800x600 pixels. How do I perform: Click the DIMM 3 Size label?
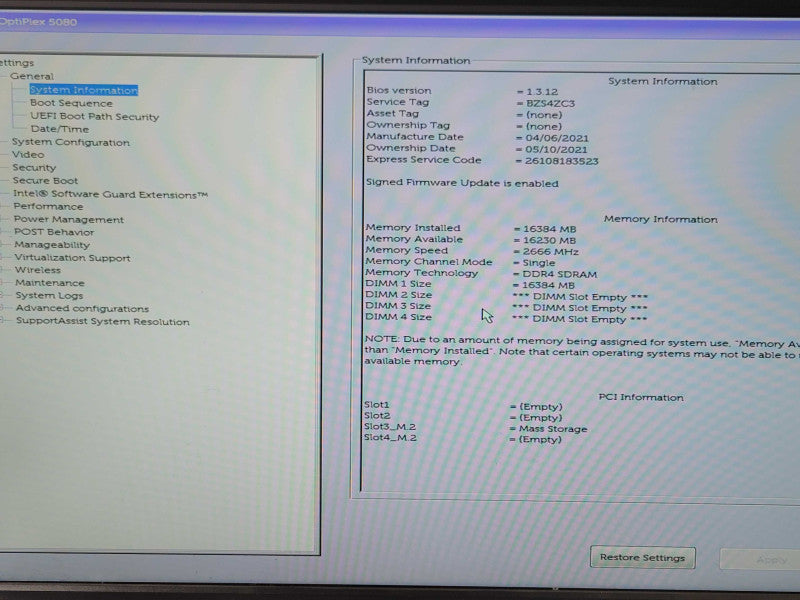(398, 306)
